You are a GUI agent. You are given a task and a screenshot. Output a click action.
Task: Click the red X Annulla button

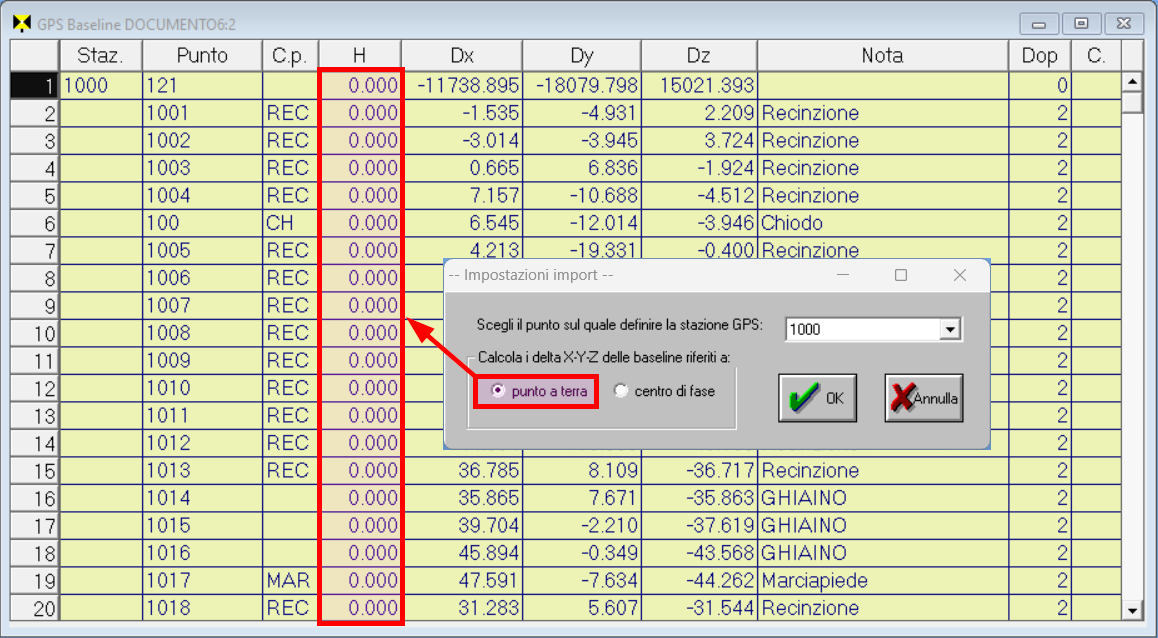923,398
